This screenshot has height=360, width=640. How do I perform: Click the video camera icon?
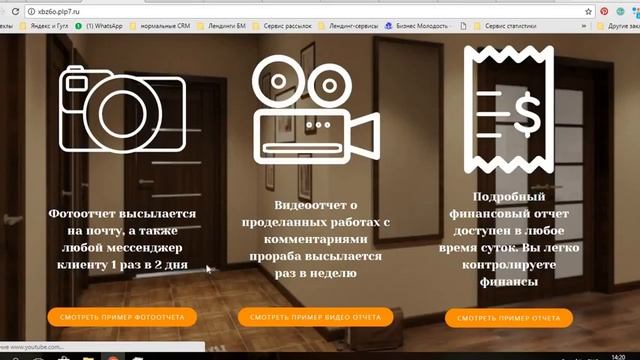coord(316,109)
